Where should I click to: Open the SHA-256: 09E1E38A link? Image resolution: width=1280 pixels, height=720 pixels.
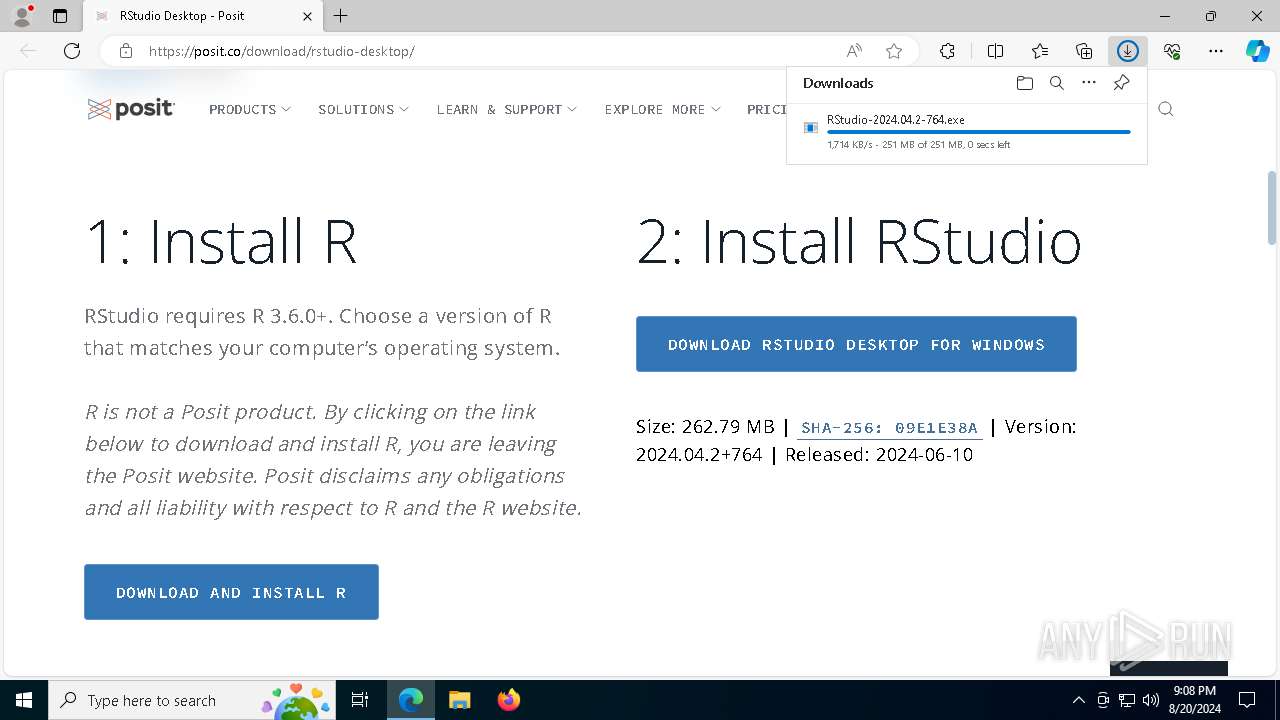889,428
